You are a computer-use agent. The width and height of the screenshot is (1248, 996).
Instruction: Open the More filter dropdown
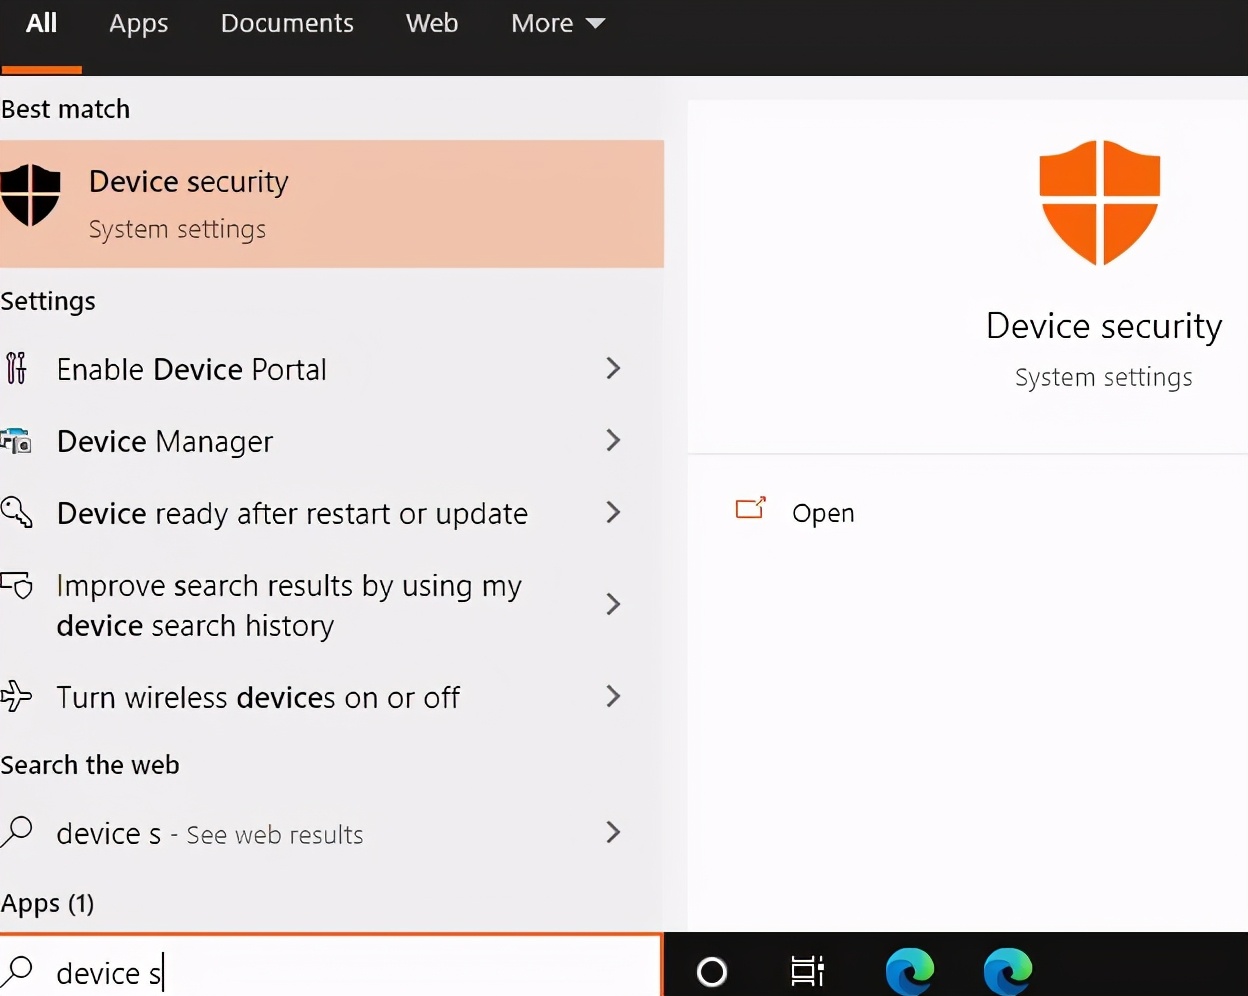tap(557, 23)
